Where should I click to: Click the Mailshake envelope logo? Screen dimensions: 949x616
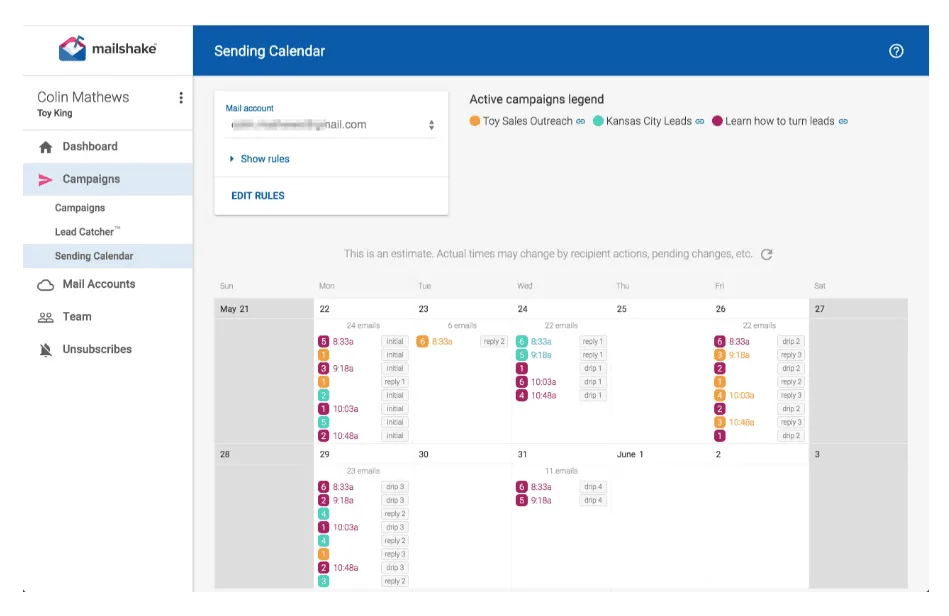coord(70,47)
